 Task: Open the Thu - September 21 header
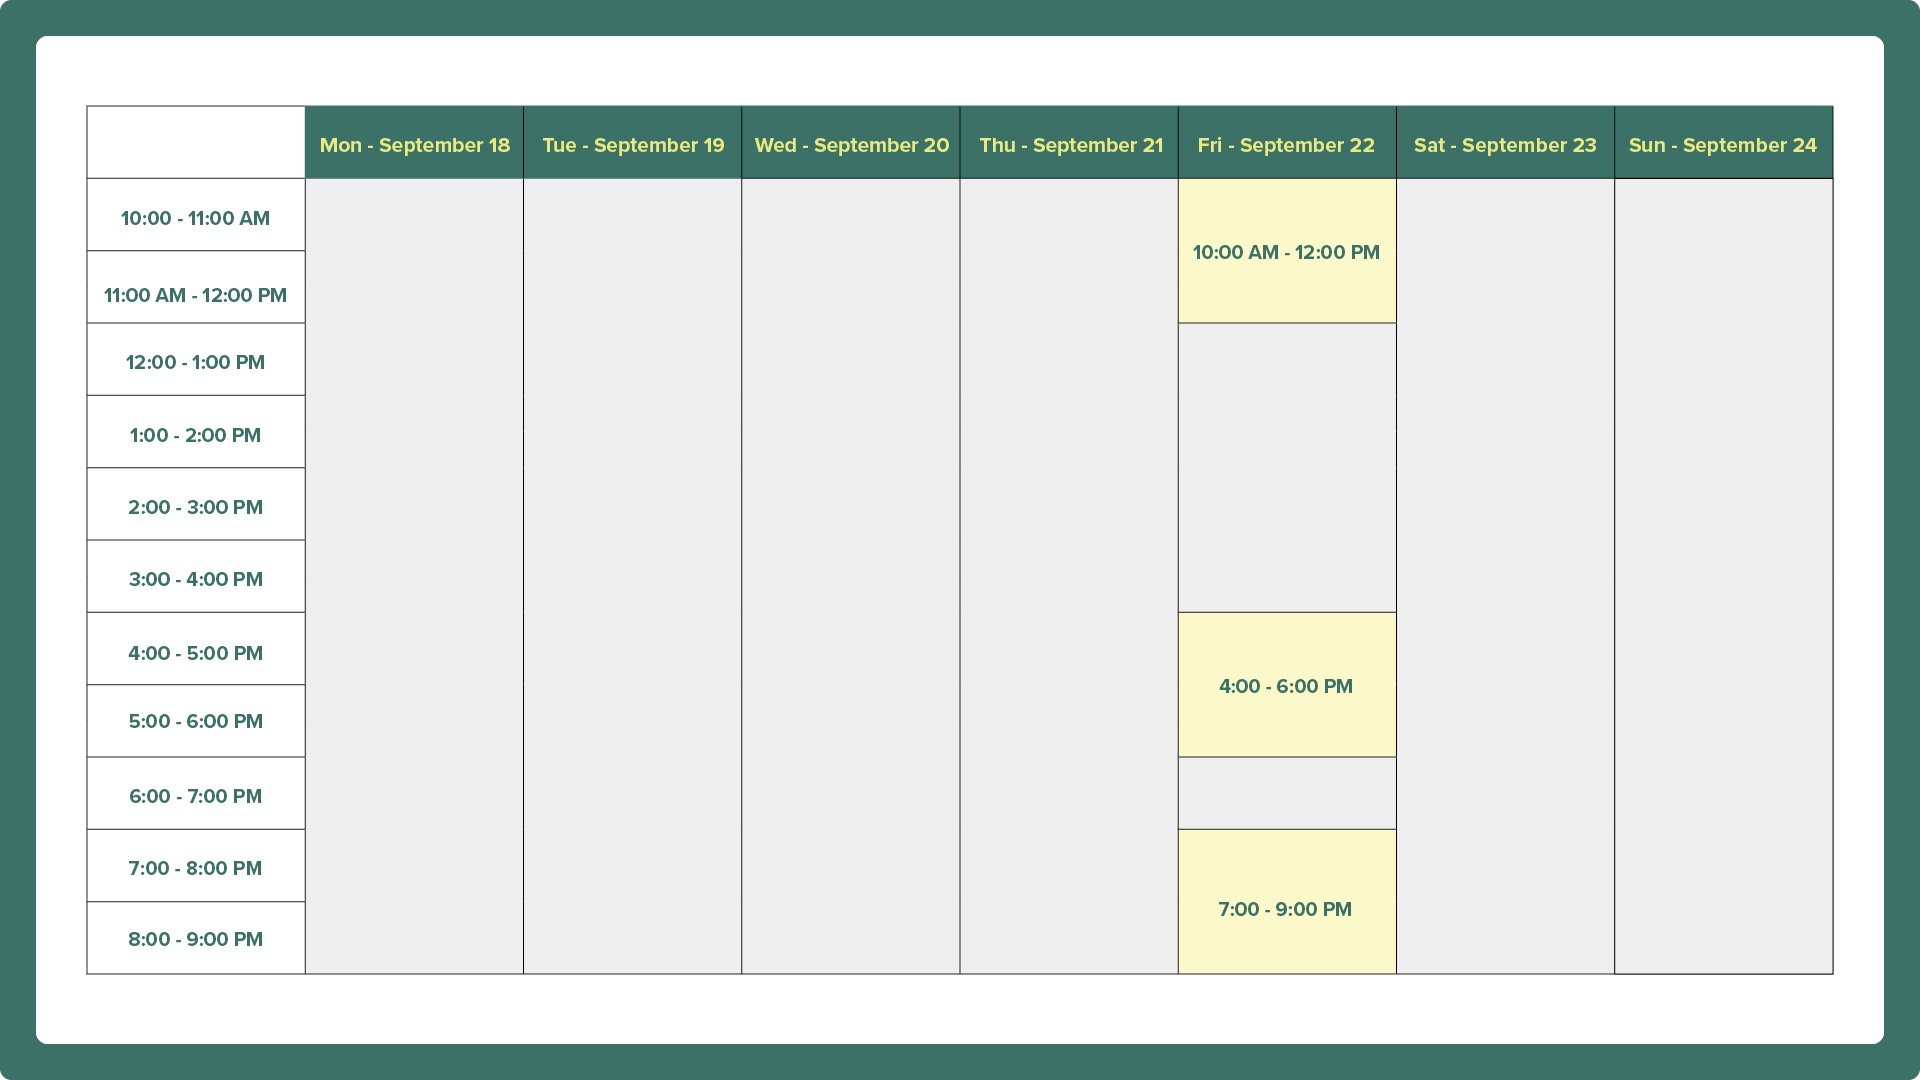1070,144
